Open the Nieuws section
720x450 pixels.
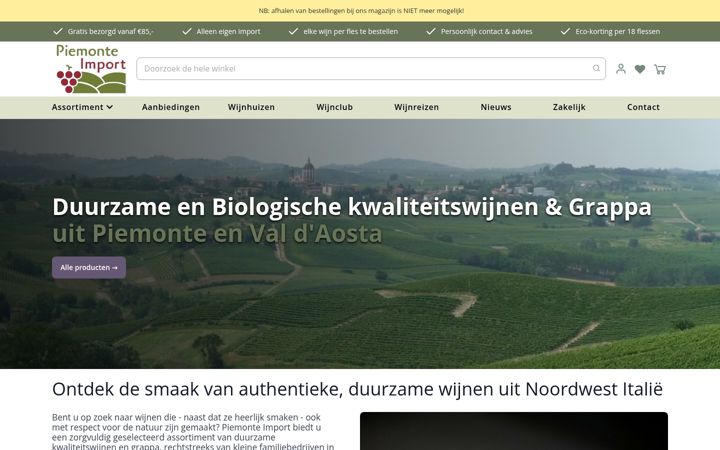point(496,107)
